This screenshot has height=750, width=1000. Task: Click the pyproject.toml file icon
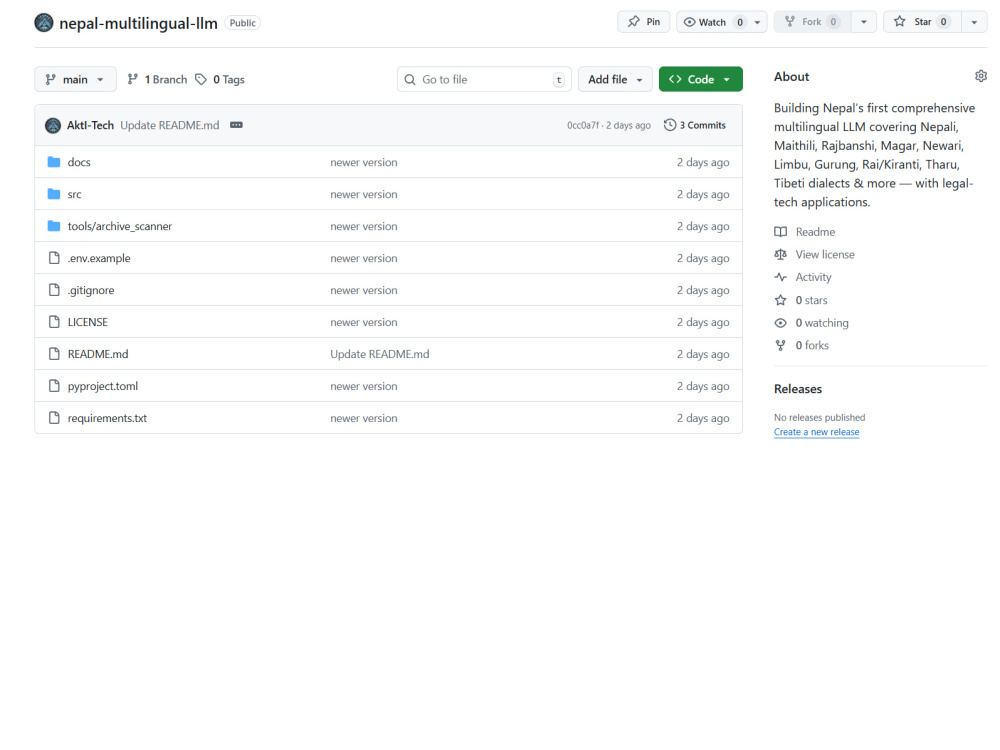54,386
